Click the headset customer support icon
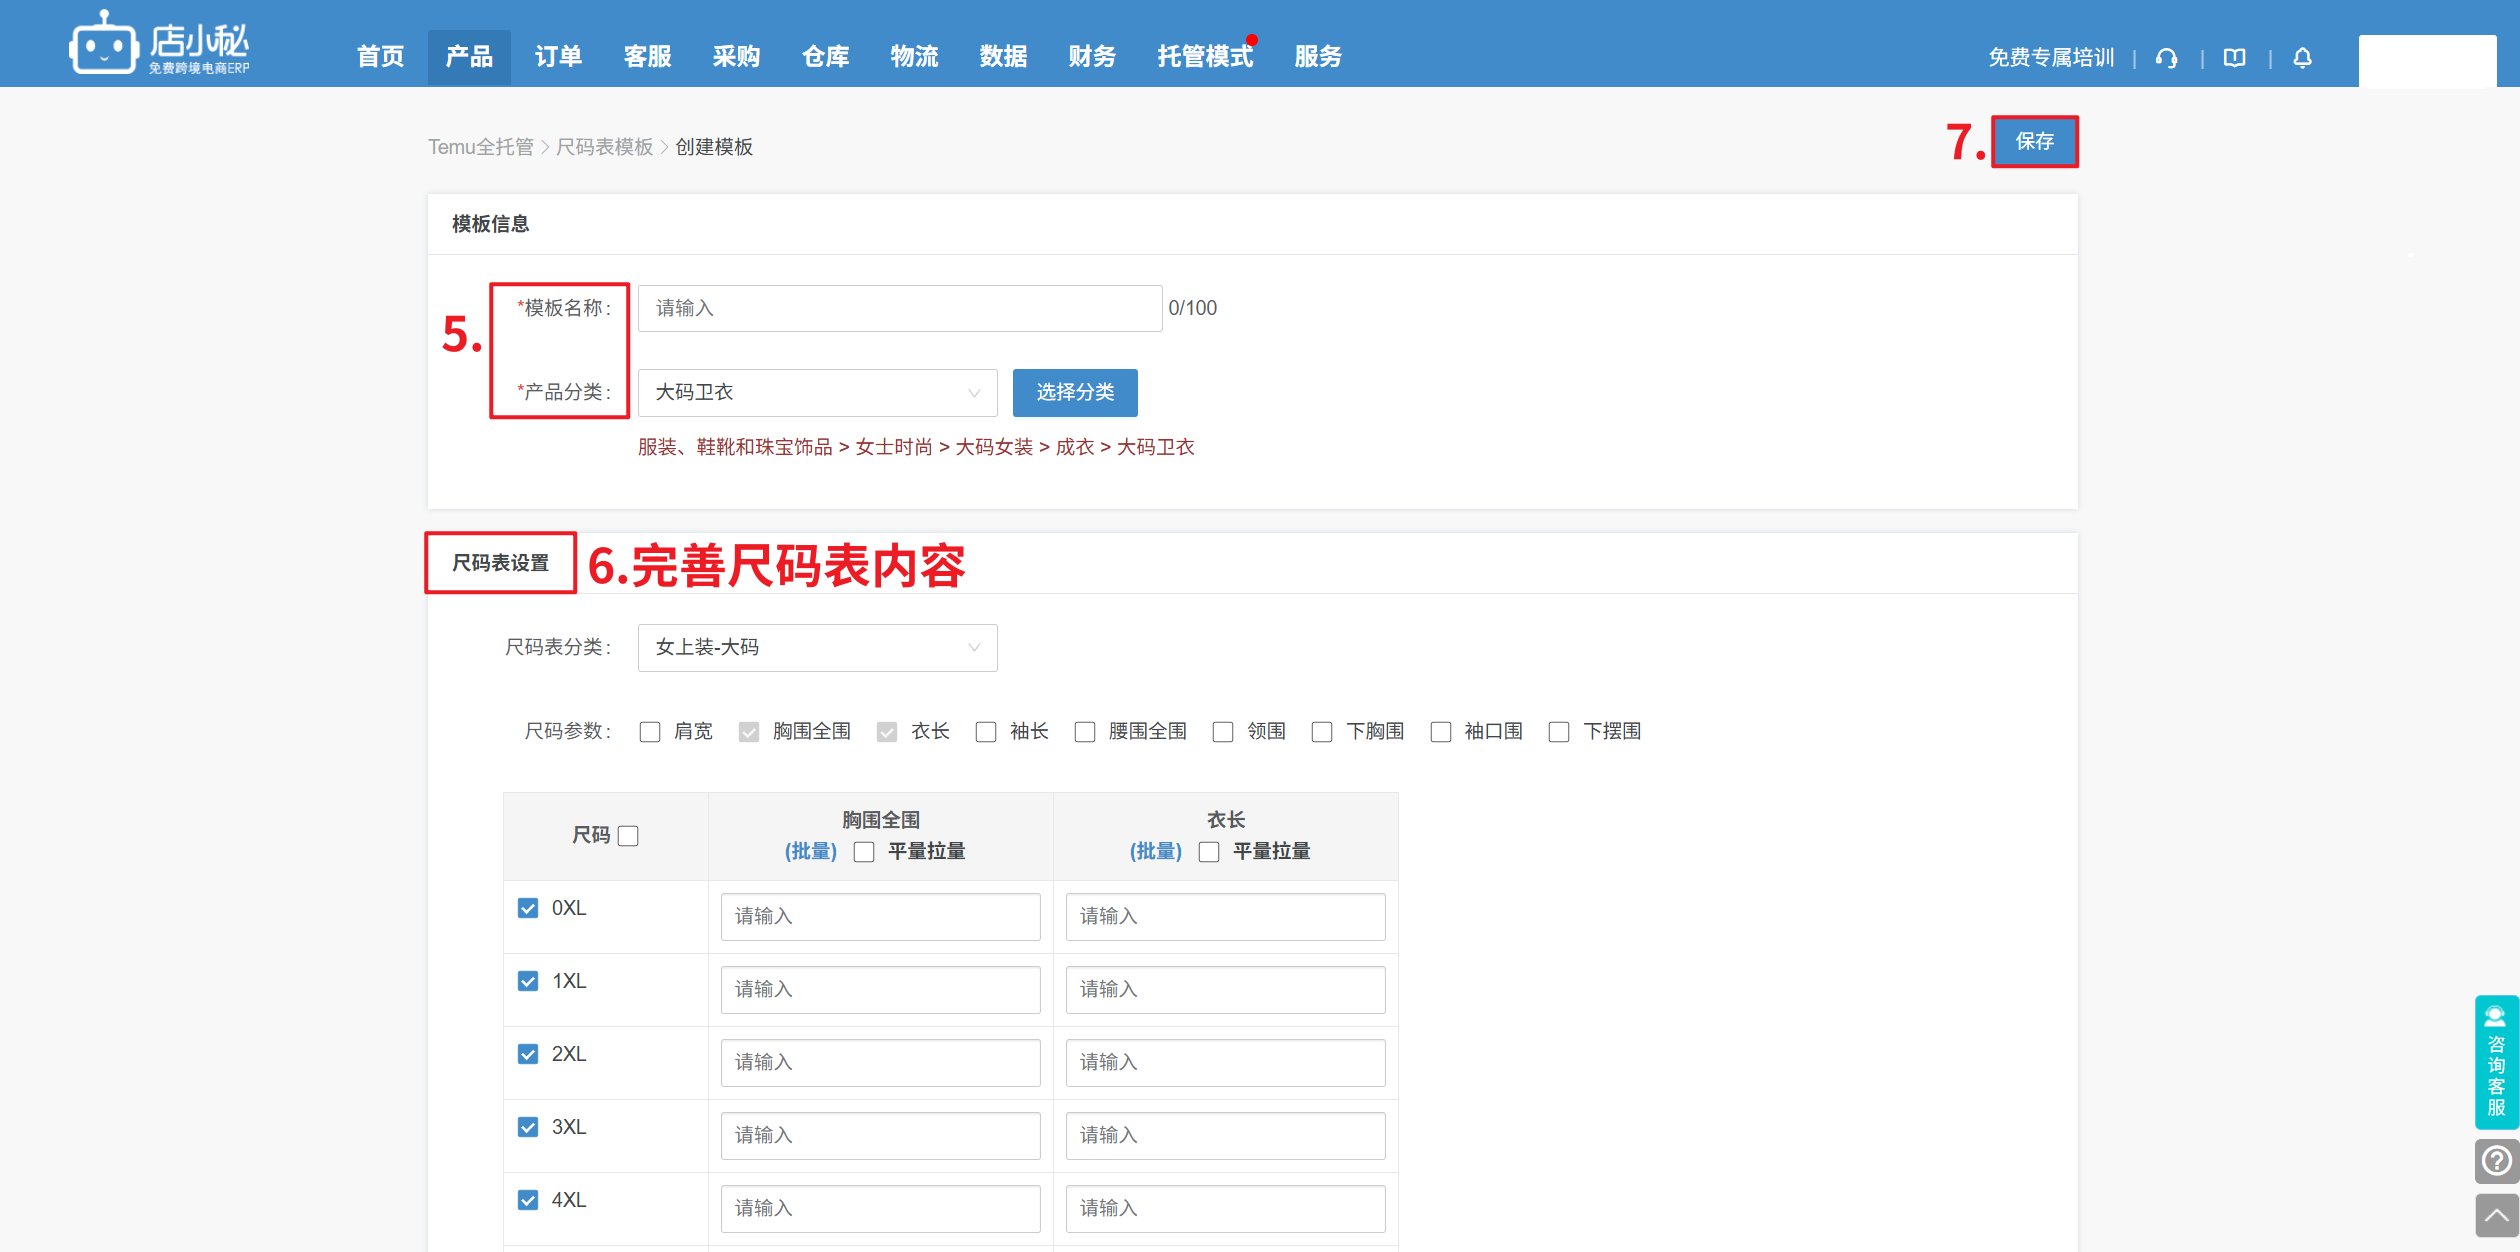Screen dimensions: 2520x1252 [x=2166, y=58]
